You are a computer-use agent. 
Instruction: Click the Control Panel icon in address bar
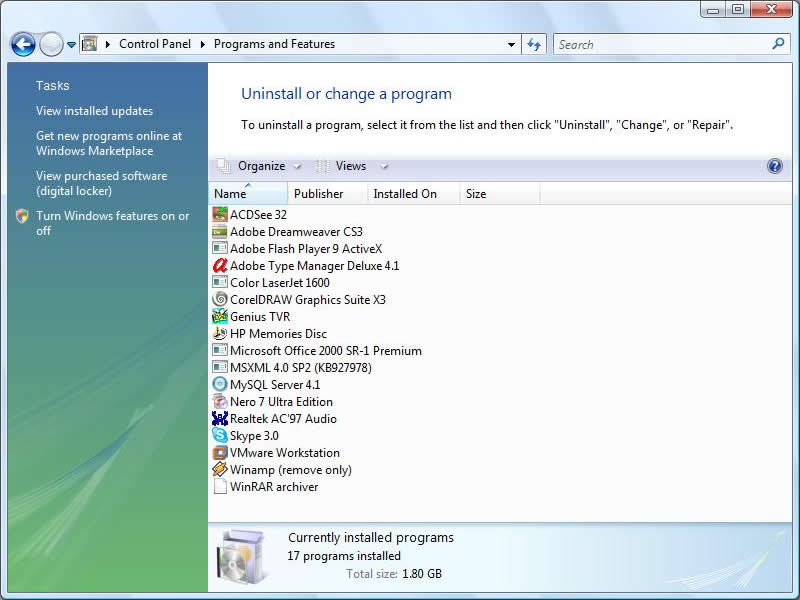point(90,44)
